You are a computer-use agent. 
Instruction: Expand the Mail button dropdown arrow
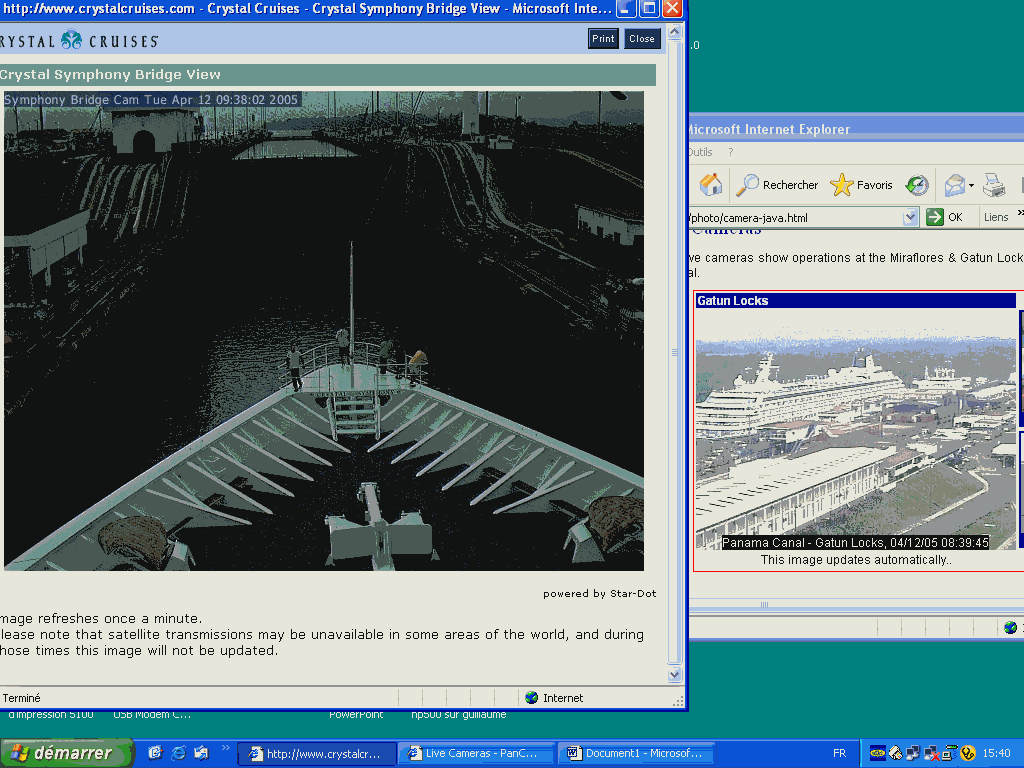pyautogui.click(x=971, y=185)
